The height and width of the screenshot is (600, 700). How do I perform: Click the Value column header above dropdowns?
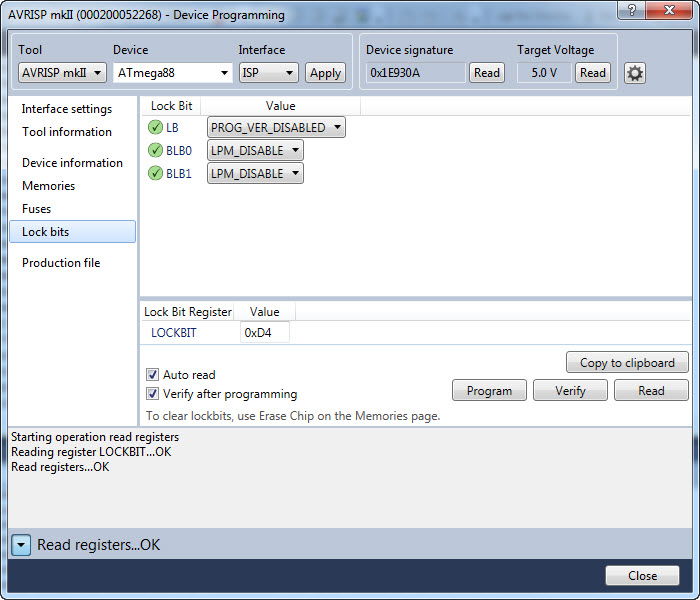[x=280, y=106]
